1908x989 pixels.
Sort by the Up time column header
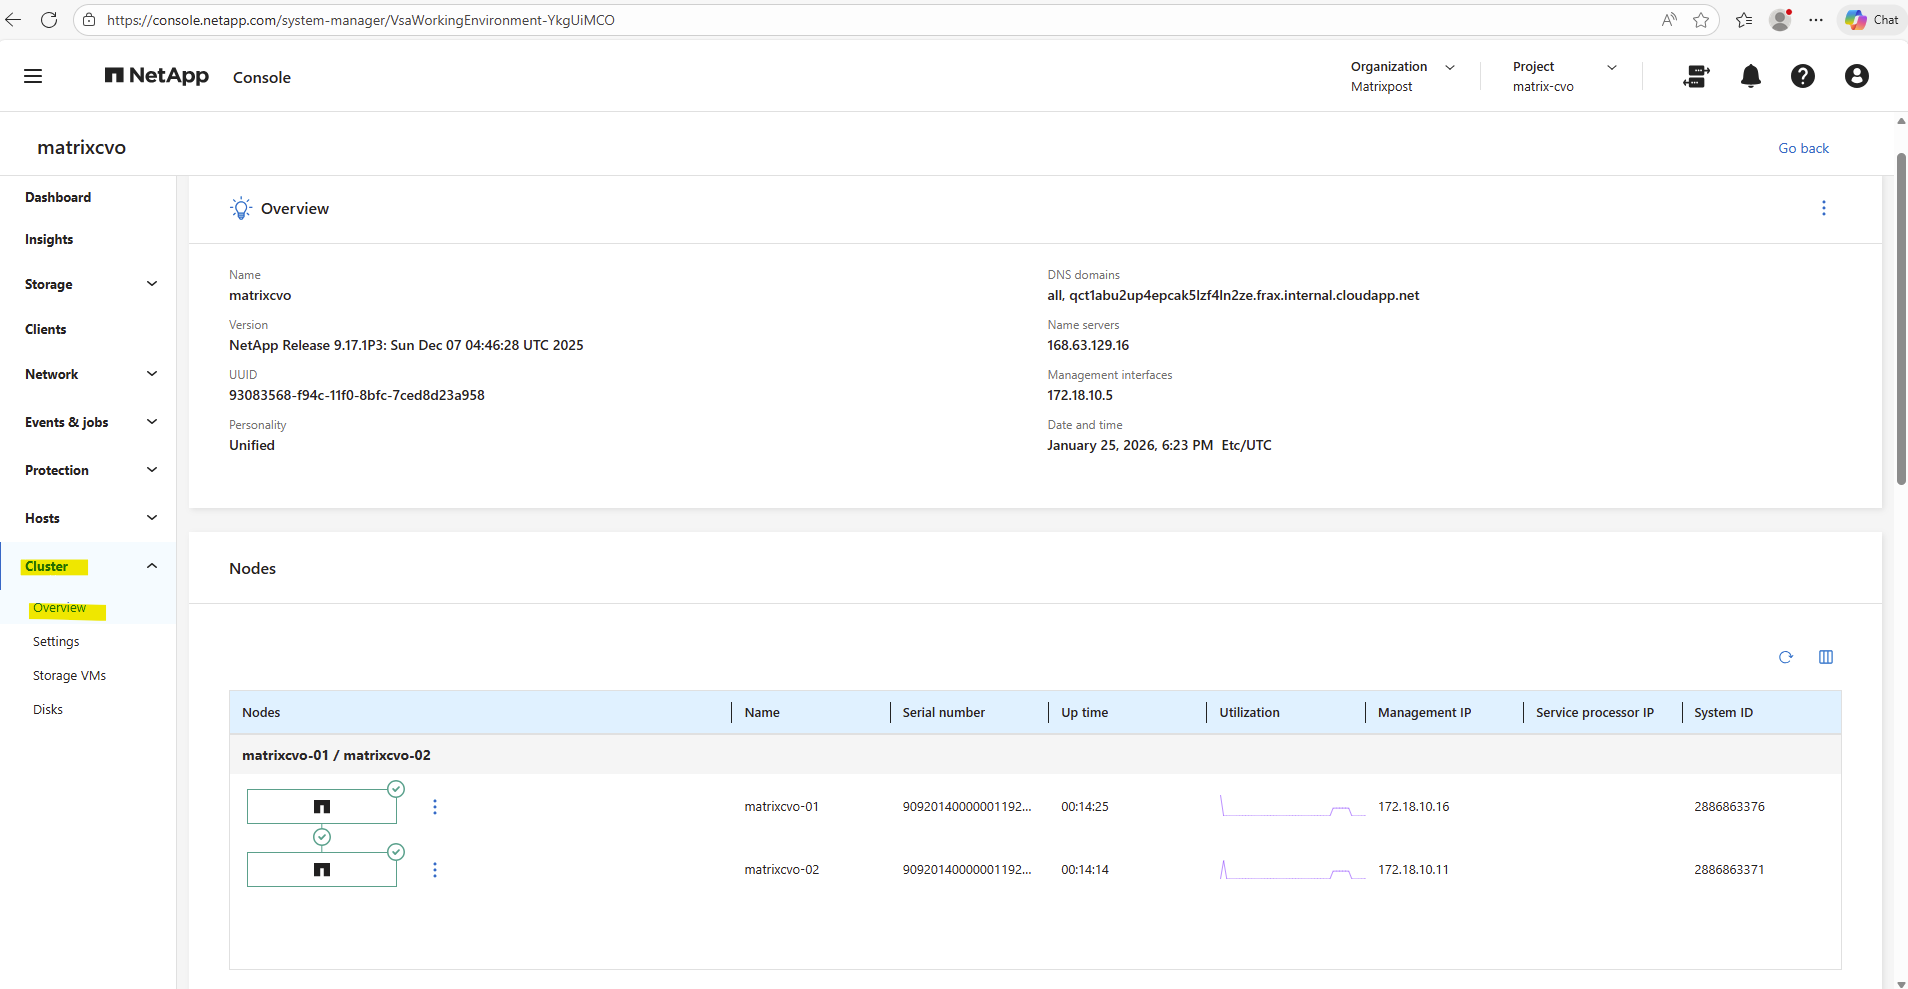[1084, 712]
